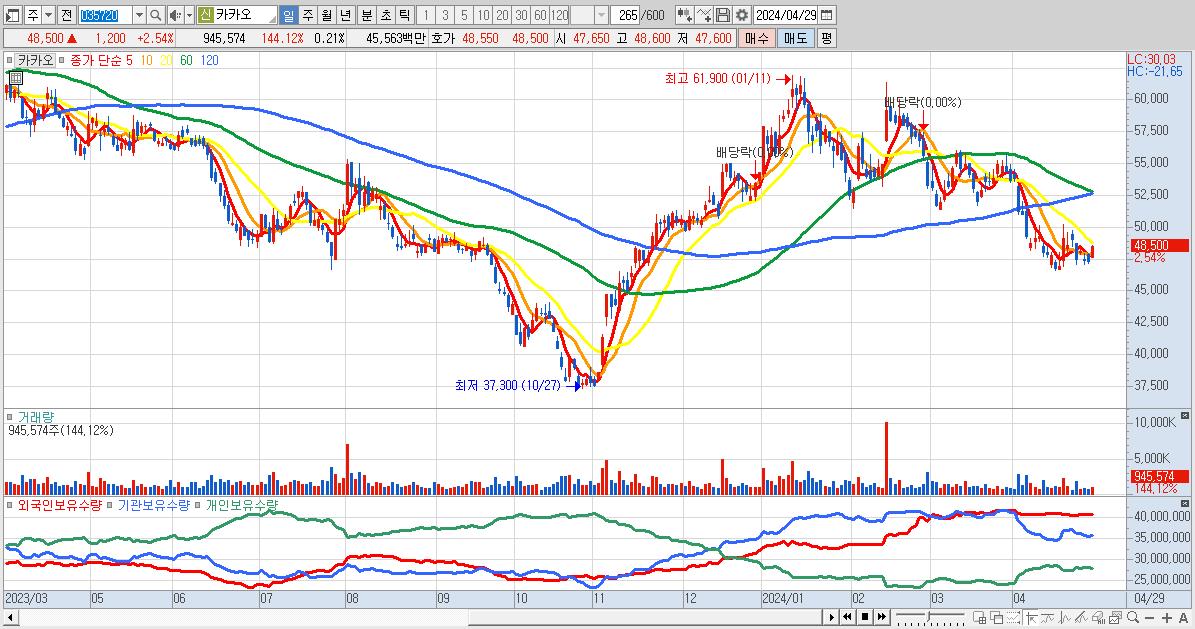The height and width of the screenshot is (629, 1195).
Task: Click the interval 20 button
Action: (x=503, y=15)
